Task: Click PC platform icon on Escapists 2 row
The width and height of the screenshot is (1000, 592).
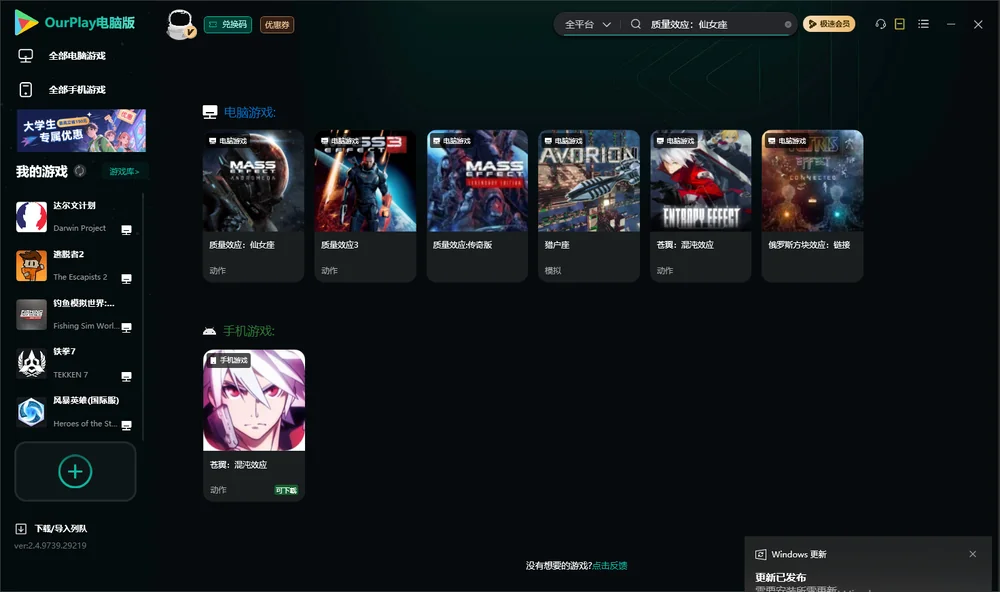Action: (126, 279)
